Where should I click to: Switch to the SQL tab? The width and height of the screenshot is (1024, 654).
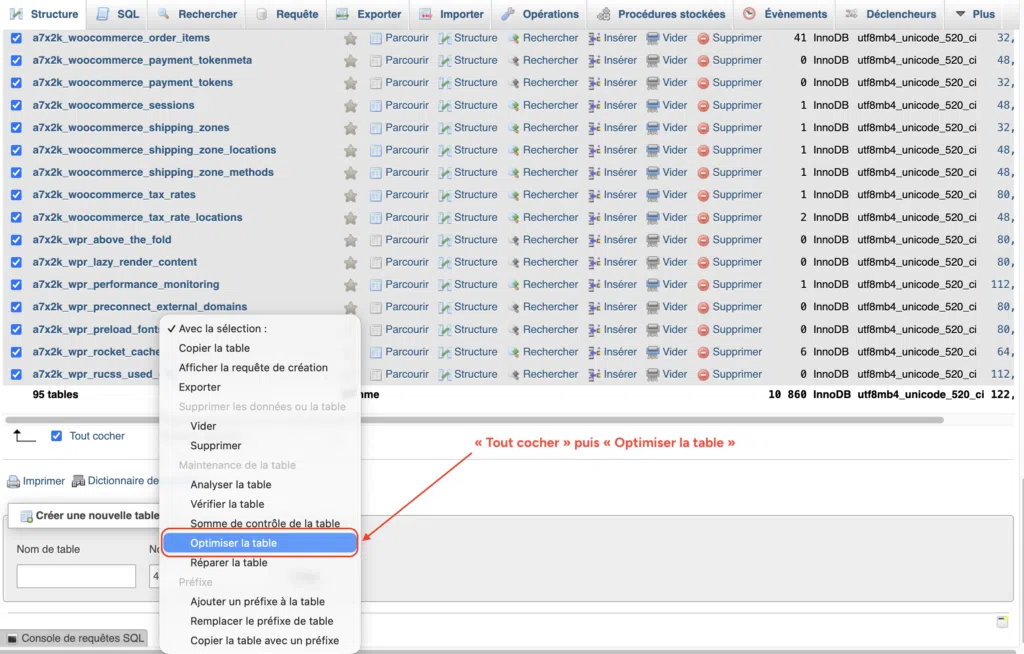(118, 14)
